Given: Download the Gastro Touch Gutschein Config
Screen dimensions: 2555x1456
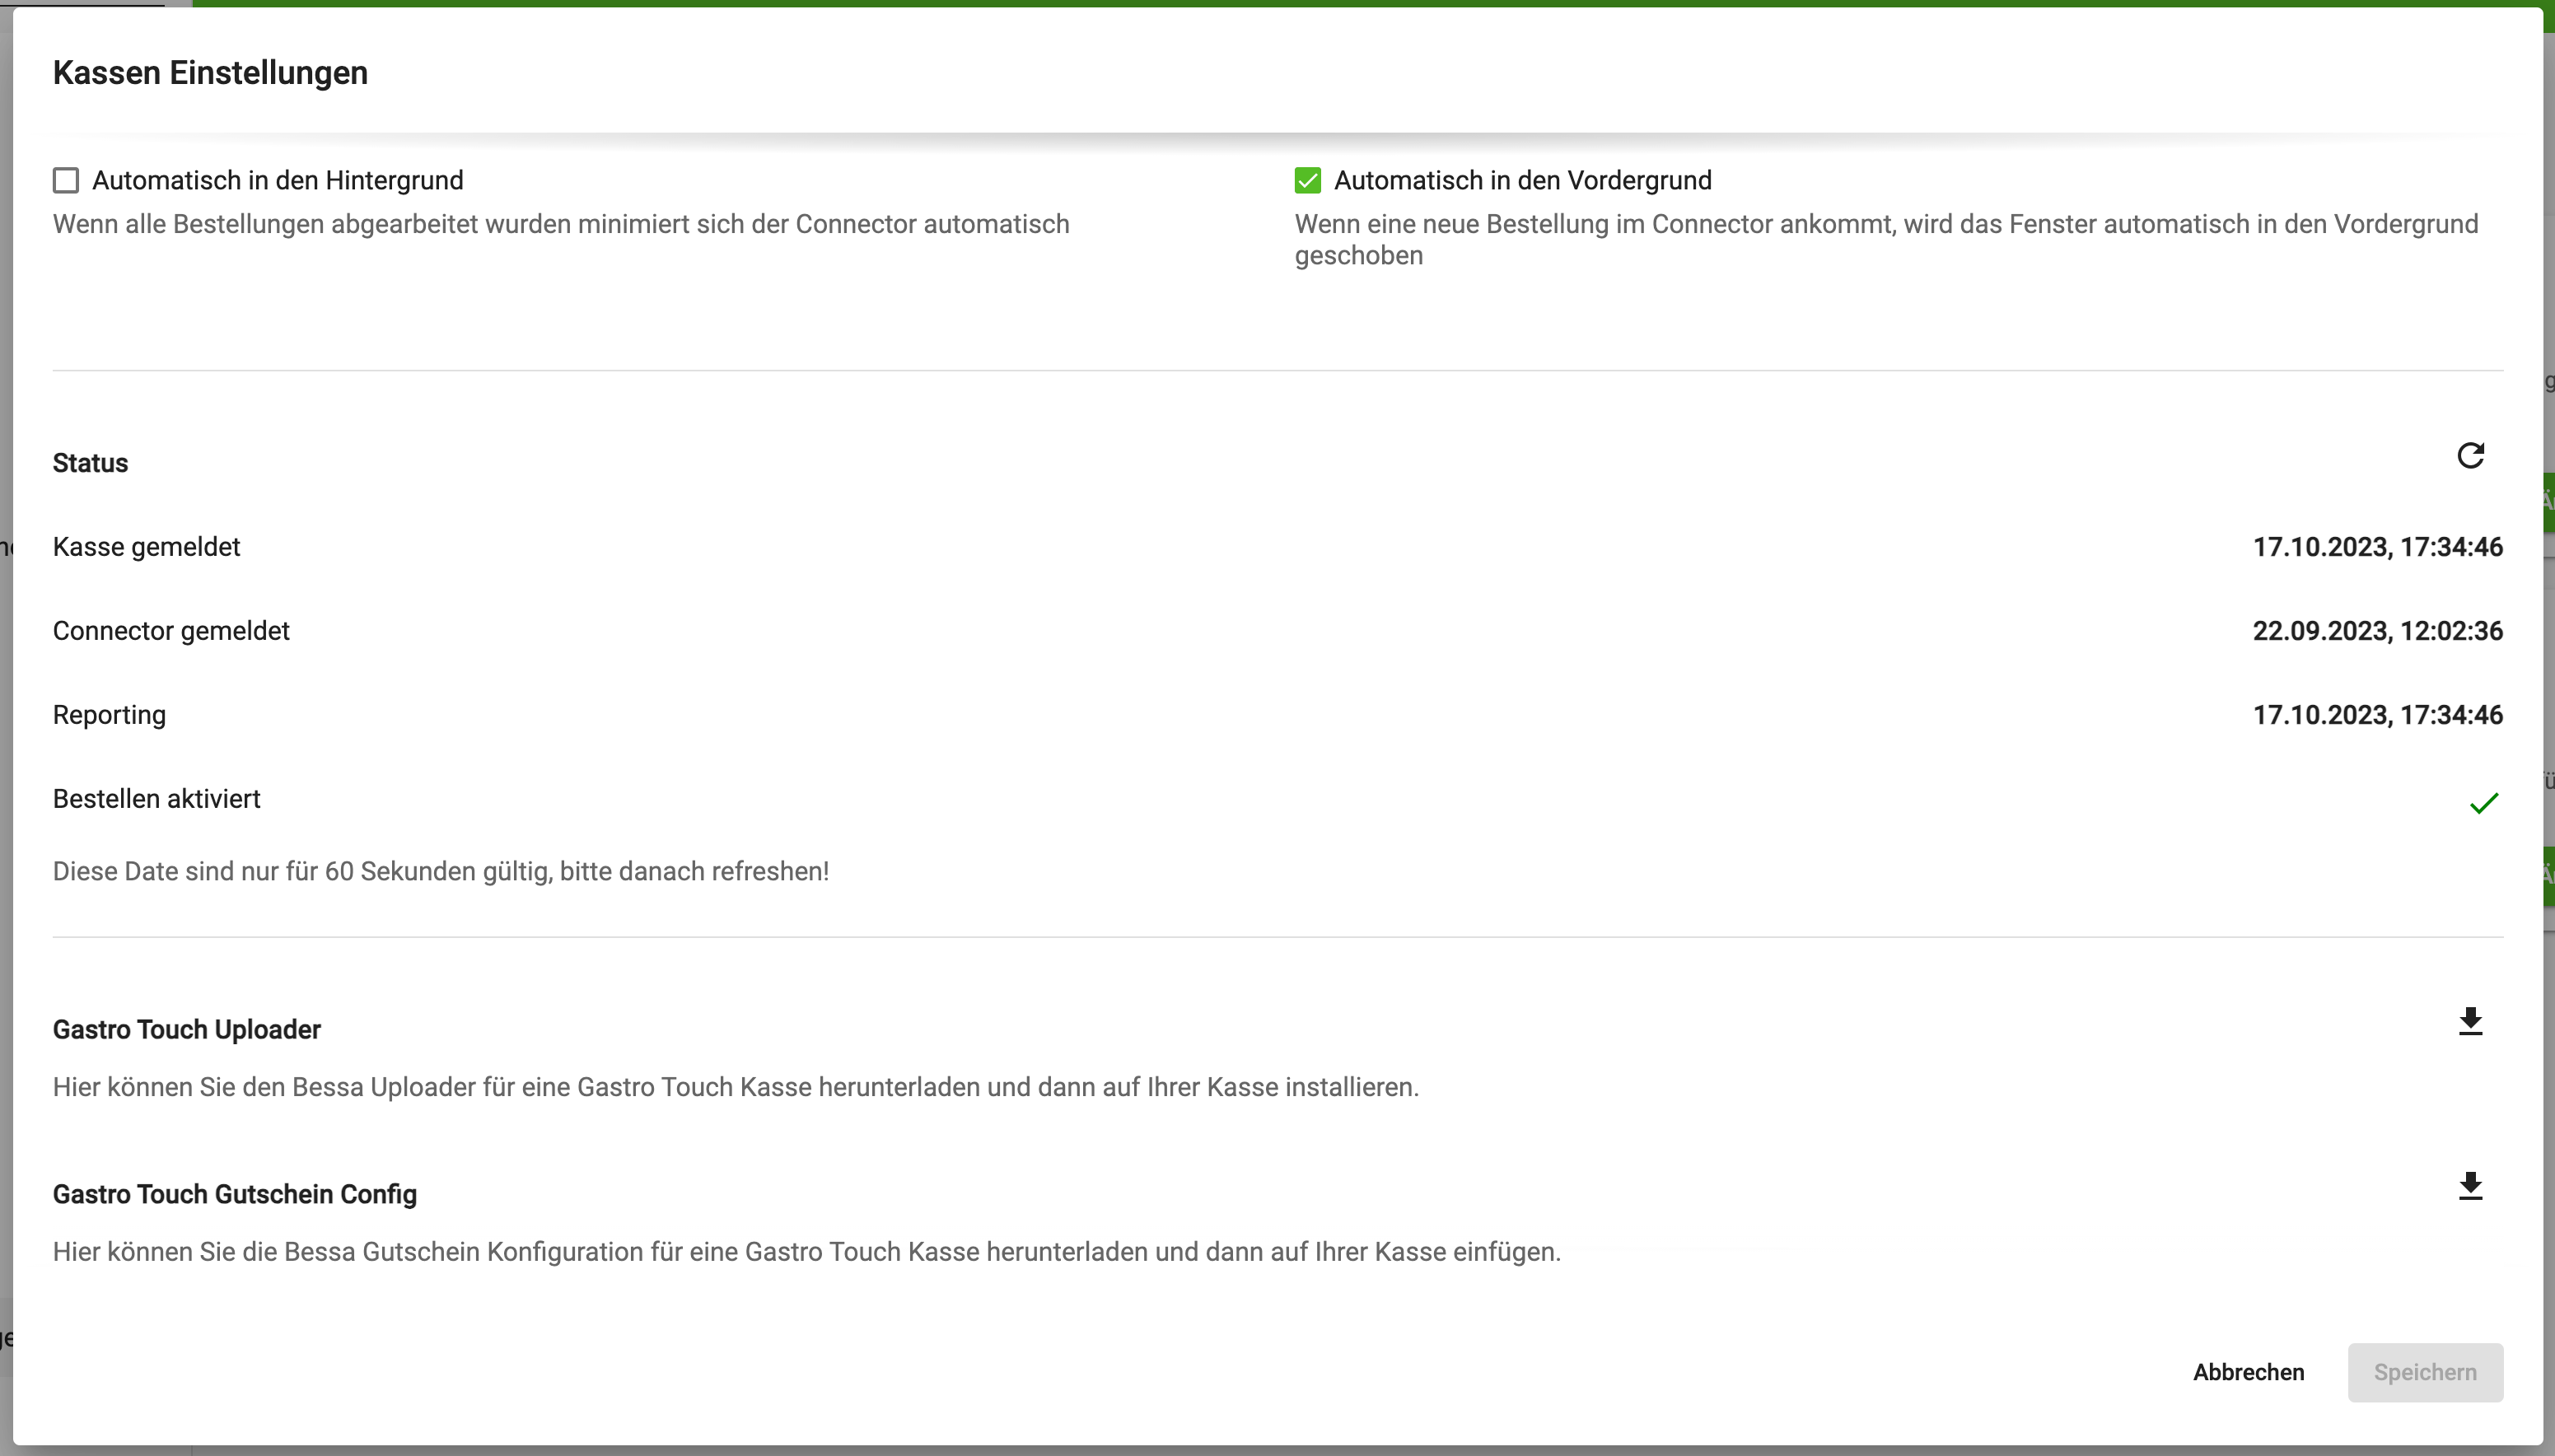Looking at the screenshot, I should [2469, 1186].
